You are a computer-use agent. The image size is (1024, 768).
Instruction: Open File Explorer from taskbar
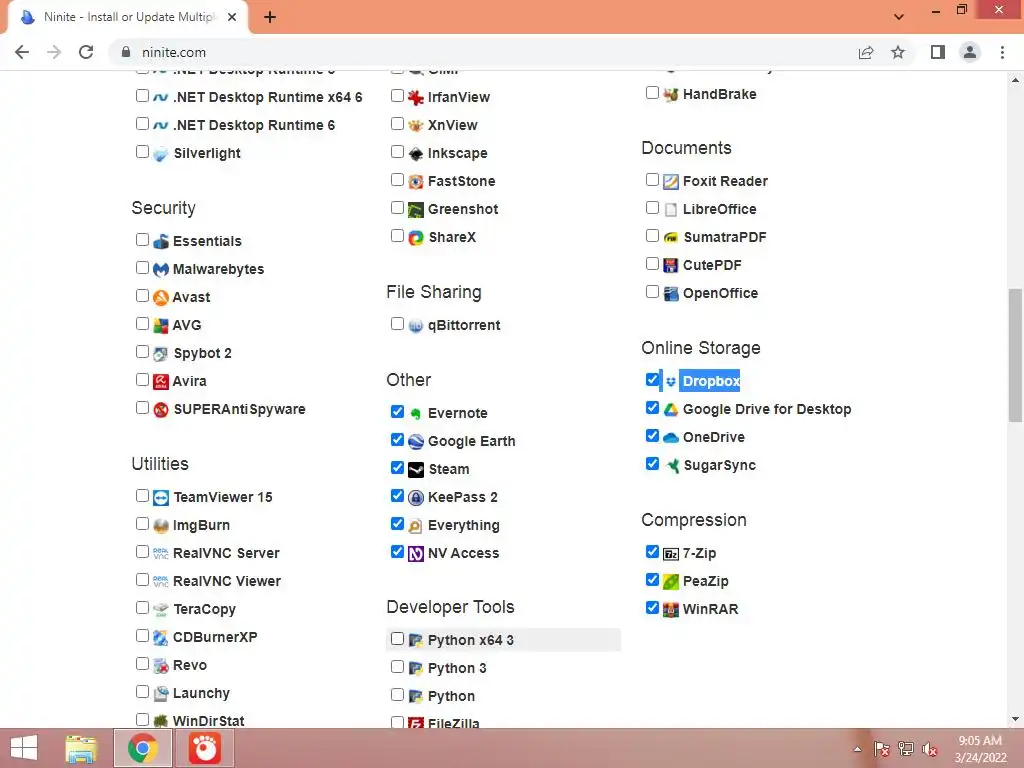[81, 748]
